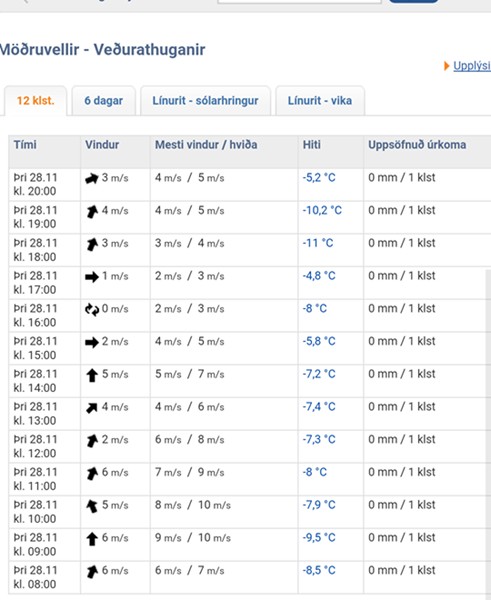This screenshot has width=491, height=600.
Task: Click variable wind icon at 16:00
Action: pyautogui.click(x=92, y=309)
